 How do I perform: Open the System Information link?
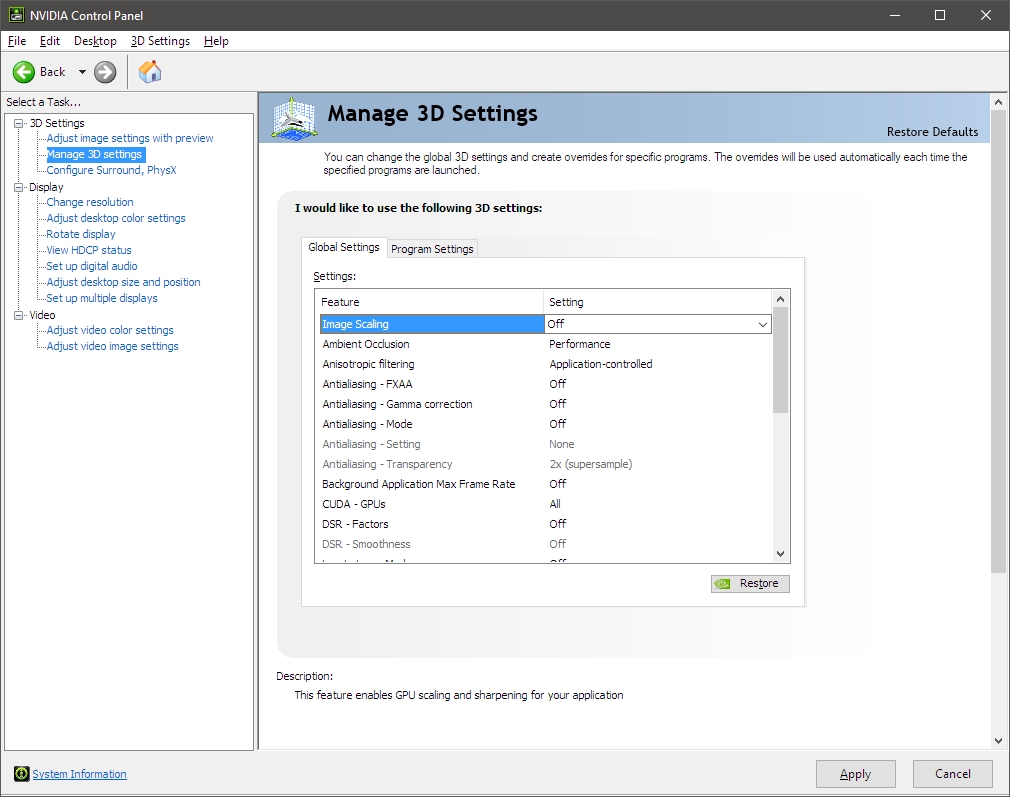(79, 774)
